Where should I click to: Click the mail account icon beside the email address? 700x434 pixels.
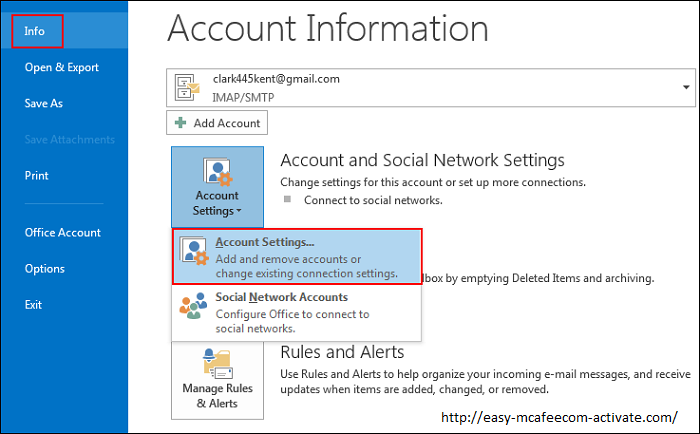pos(187,88)
